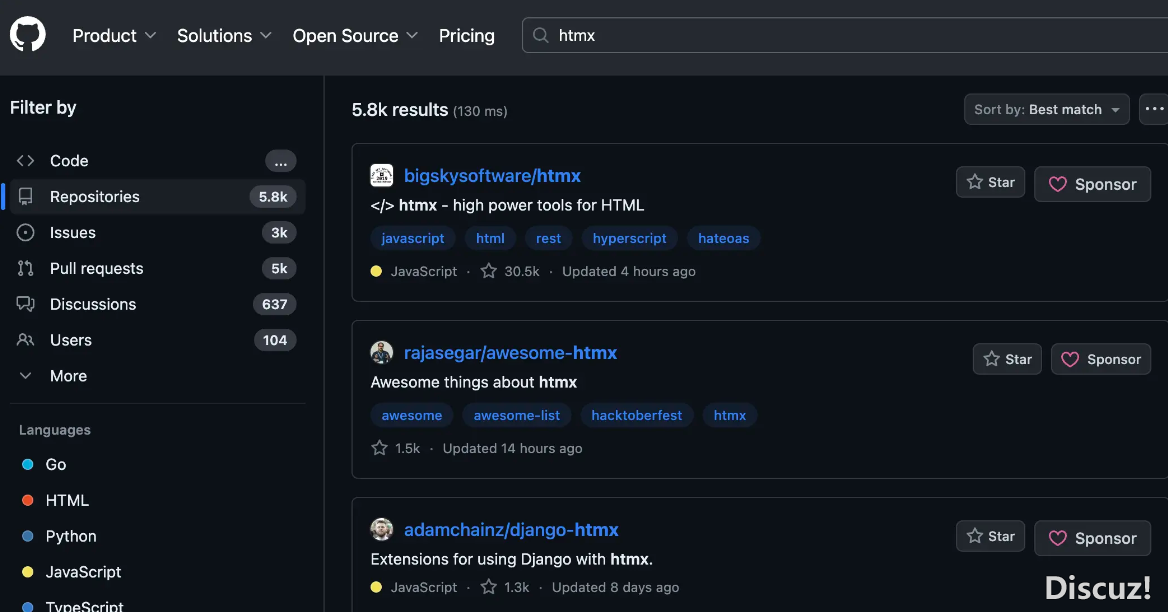
Task: Star the bigskysoftware/htmx repository
Action: 991,182
